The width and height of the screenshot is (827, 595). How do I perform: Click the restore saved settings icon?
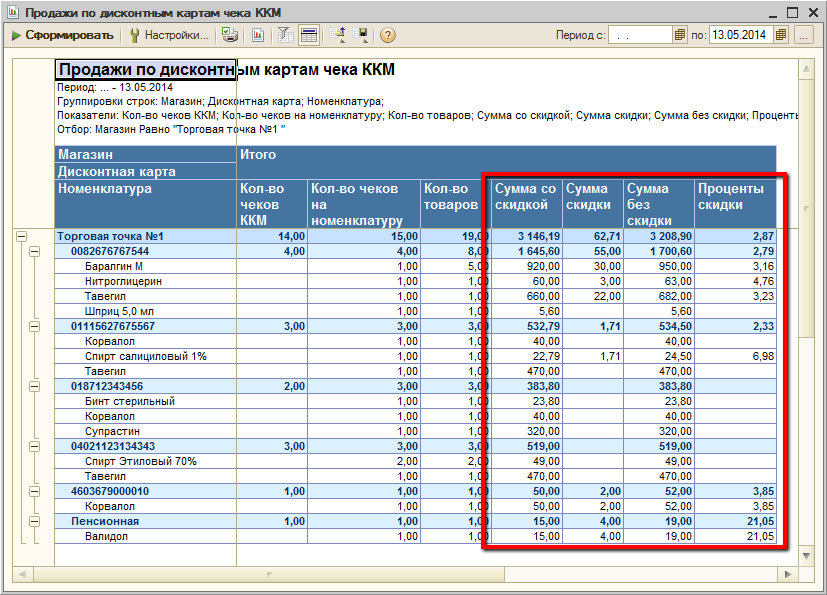point(338,35)
